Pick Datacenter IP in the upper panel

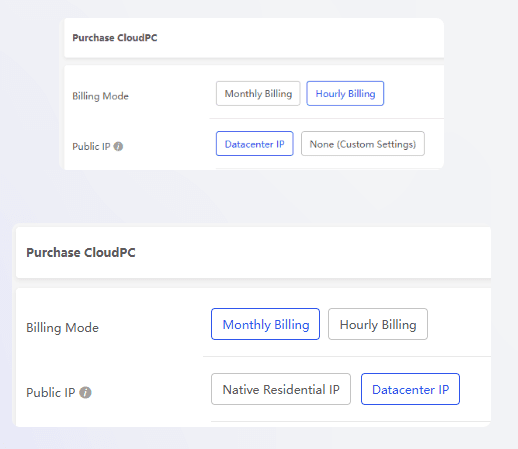[255, 144]
